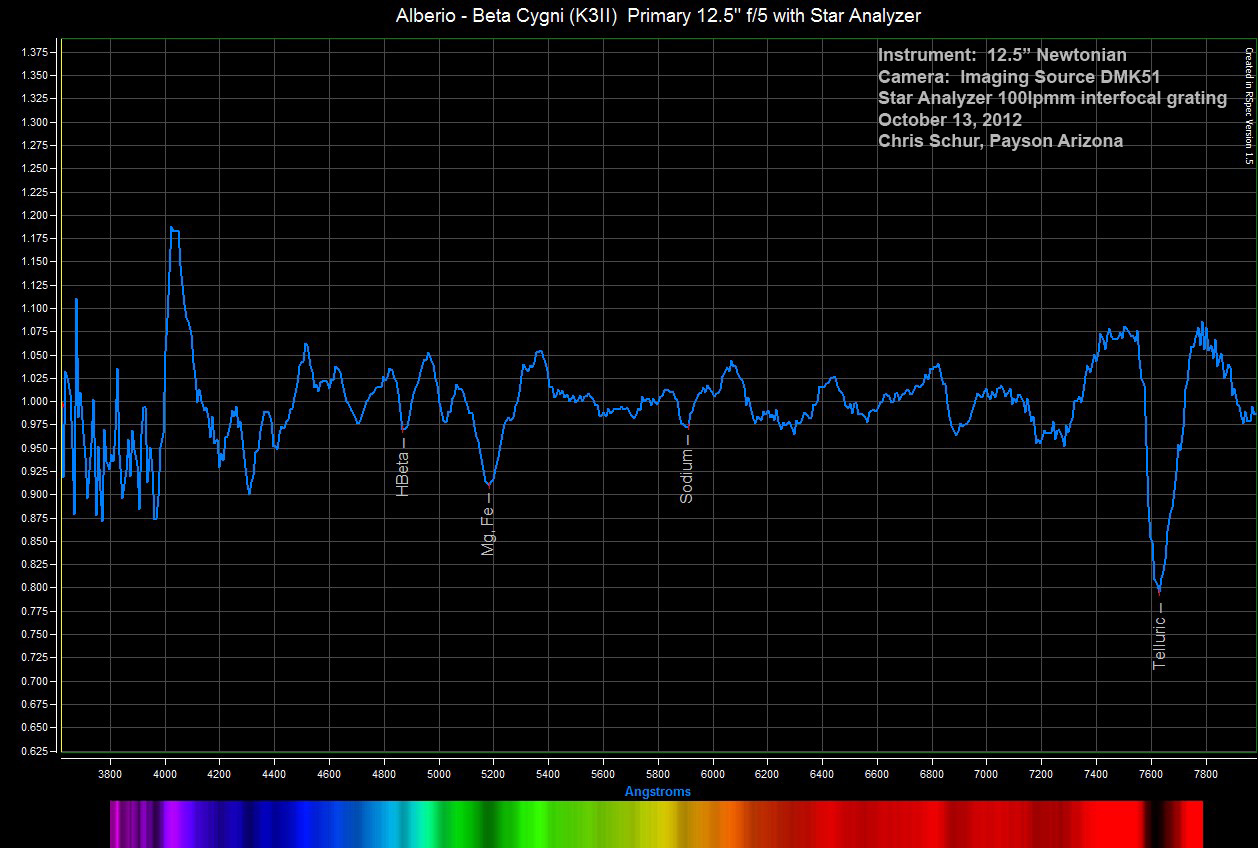This screenshot has height=848, width=1258.
Task: Click the 0.625 y-axis tick label
Action: pos(35,751)
